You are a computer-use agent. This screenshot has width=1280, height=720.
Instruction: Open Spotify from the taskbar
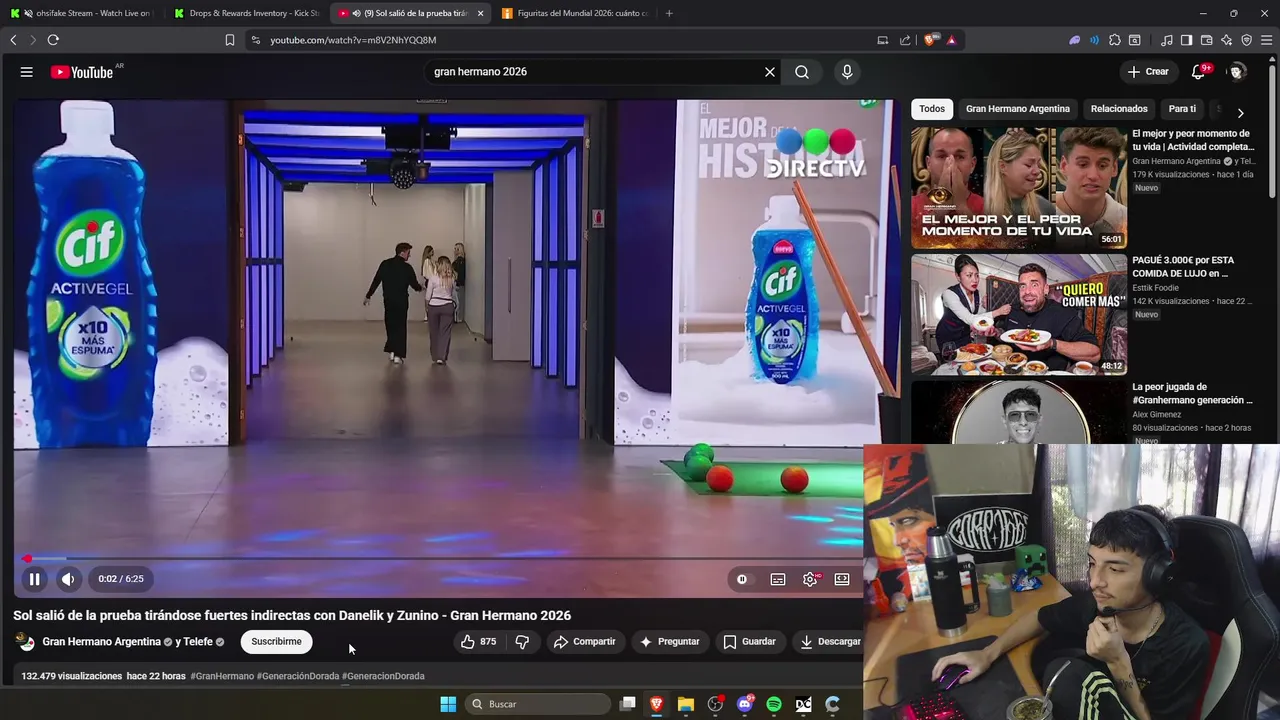(x=774, y=704)
